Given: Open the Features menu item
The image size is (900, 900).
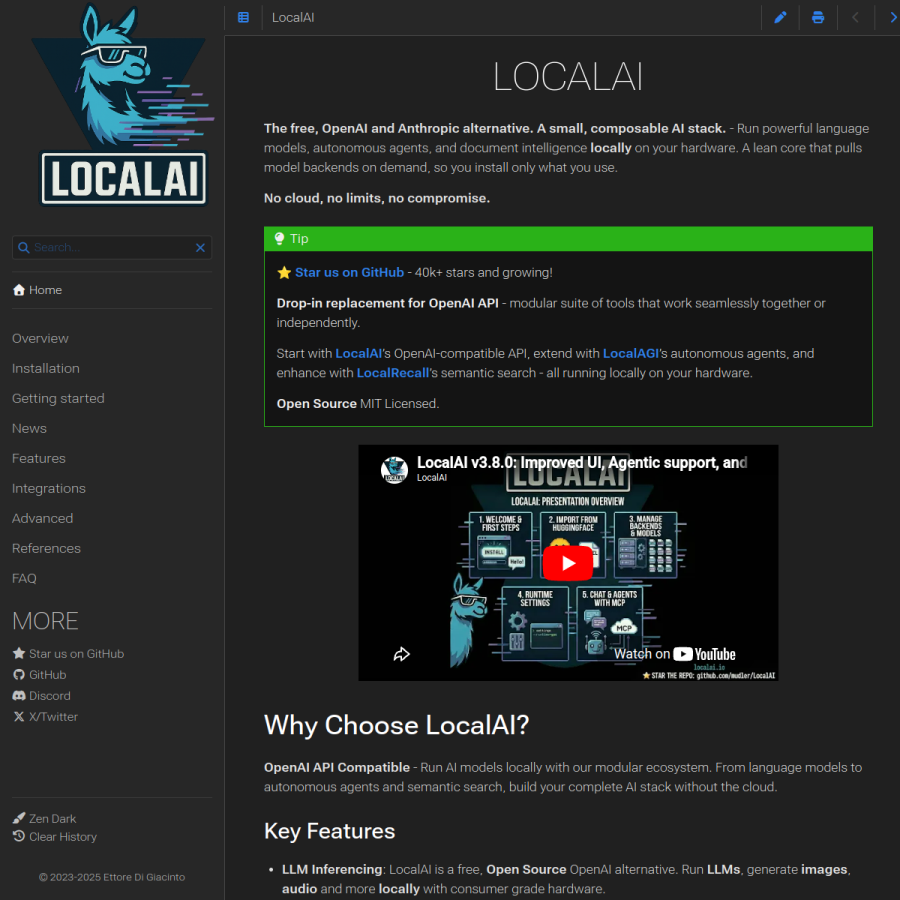Looking at the screenshot, I should click(38, 459).
